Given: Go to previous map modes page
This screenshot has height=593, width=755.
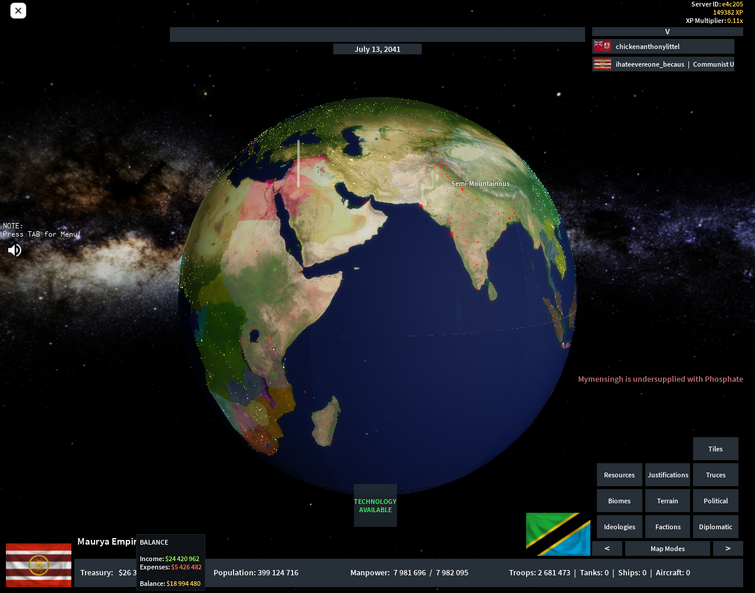Looking at the screenshot, I should pyautogui.click(x=607, y=548).
